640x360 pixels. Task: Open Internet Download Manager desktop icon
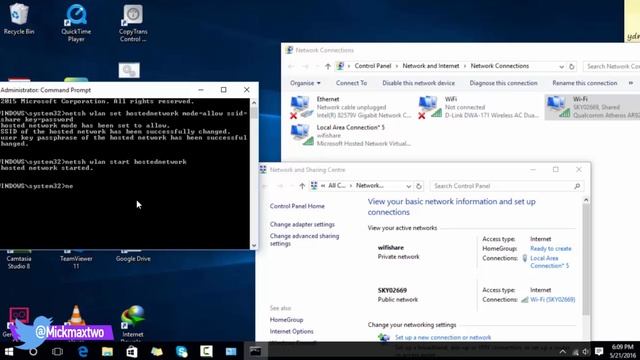133,322
